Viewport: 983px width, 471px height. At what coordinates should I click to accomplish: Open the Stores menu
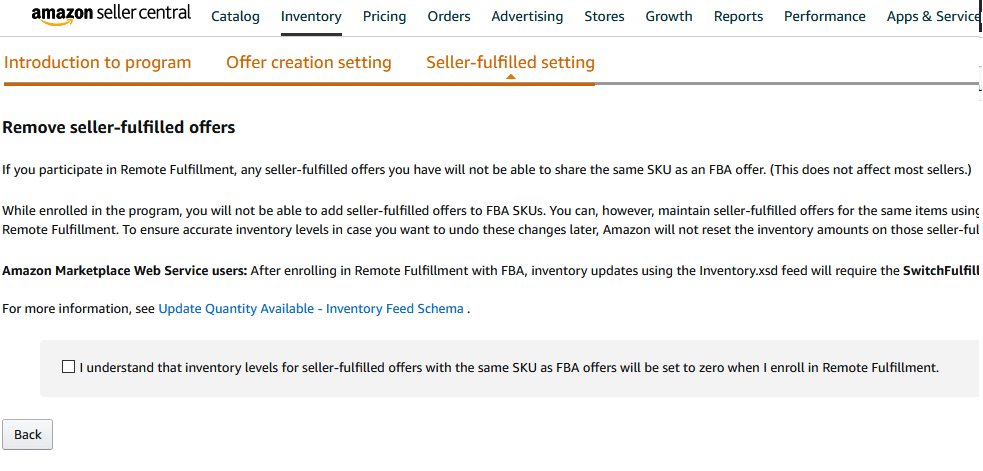coord(604,17)
